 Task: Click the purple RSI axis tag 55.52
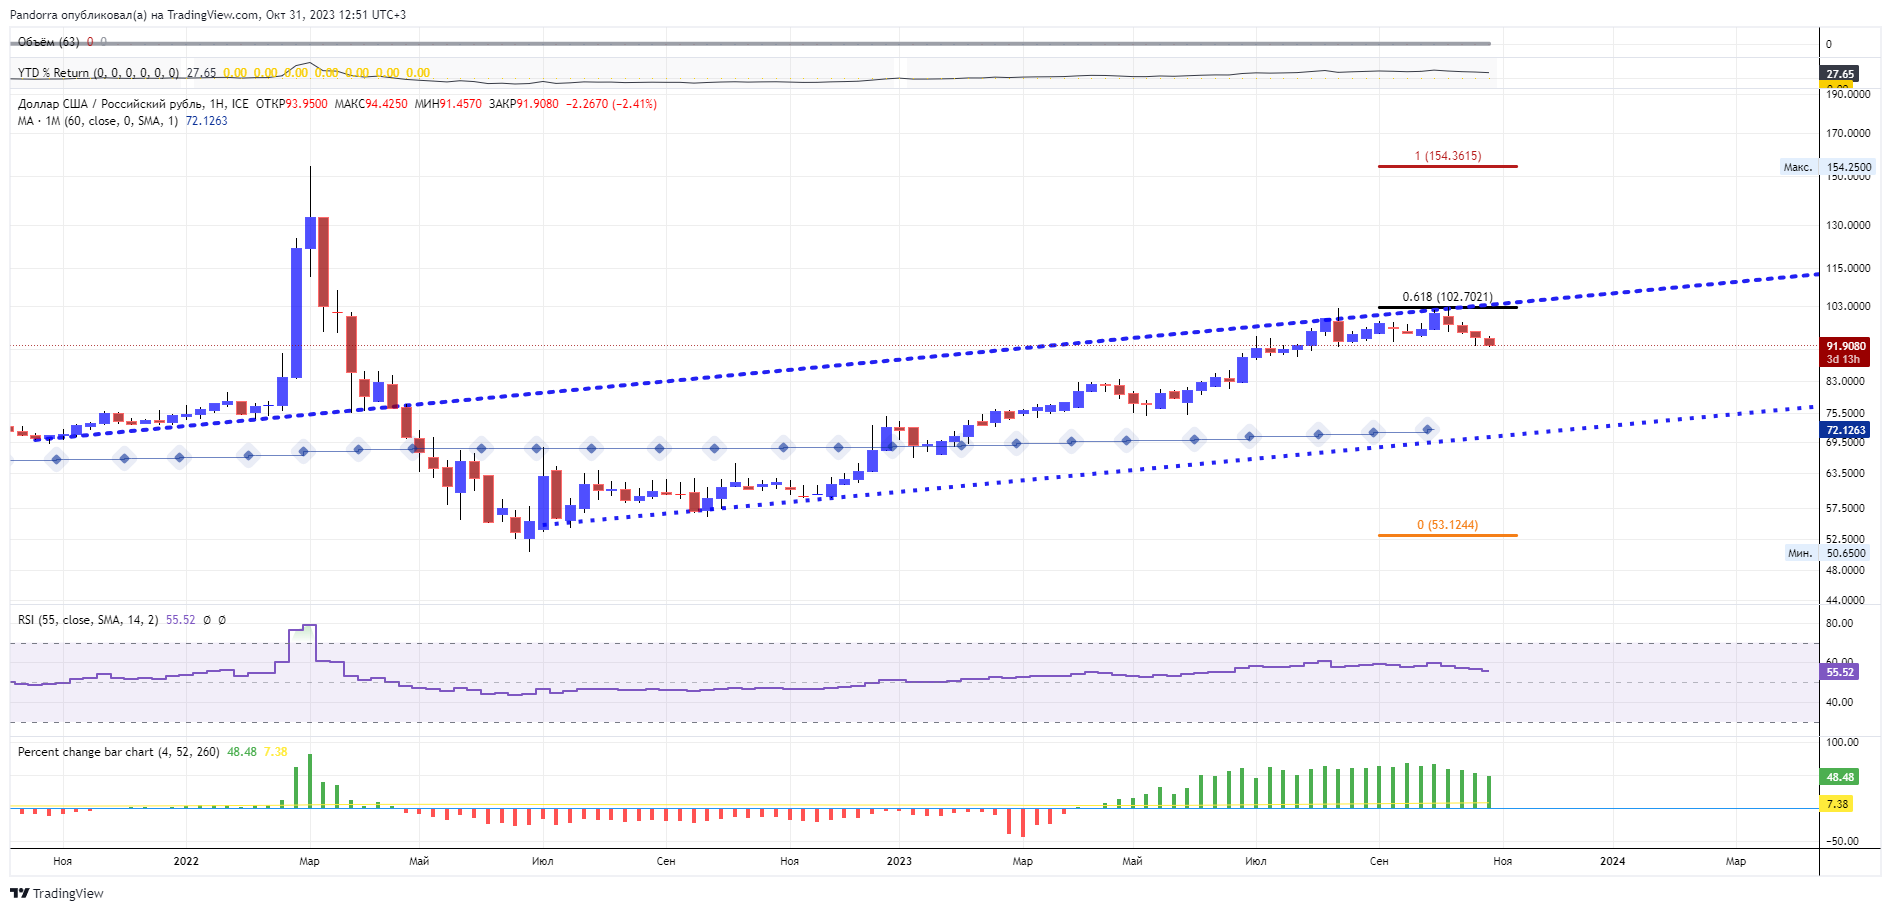[1840, 672]
